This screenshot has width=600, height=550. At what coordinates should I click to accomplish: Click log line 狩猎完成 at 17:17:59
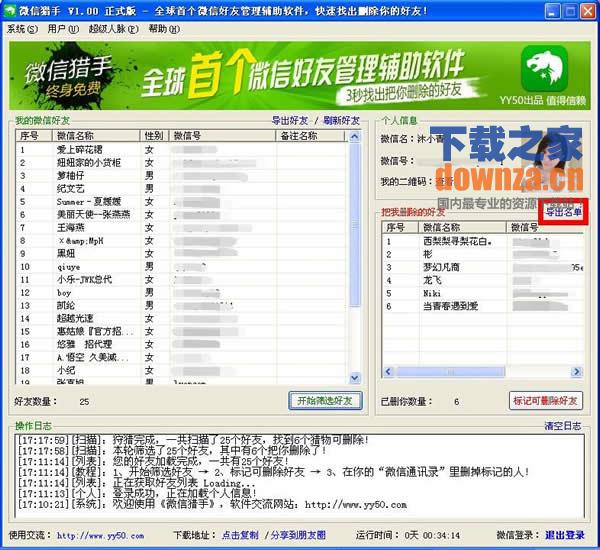(193, 440)
